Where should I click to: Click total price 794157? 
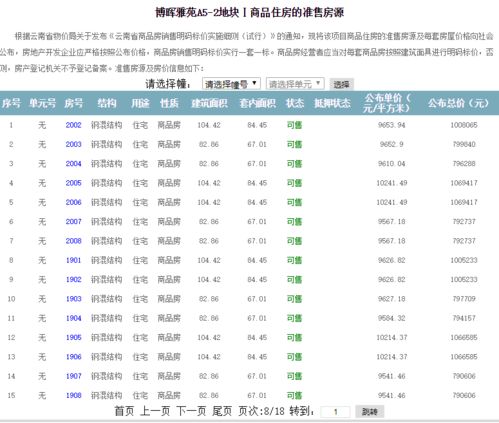coord(464,318)
